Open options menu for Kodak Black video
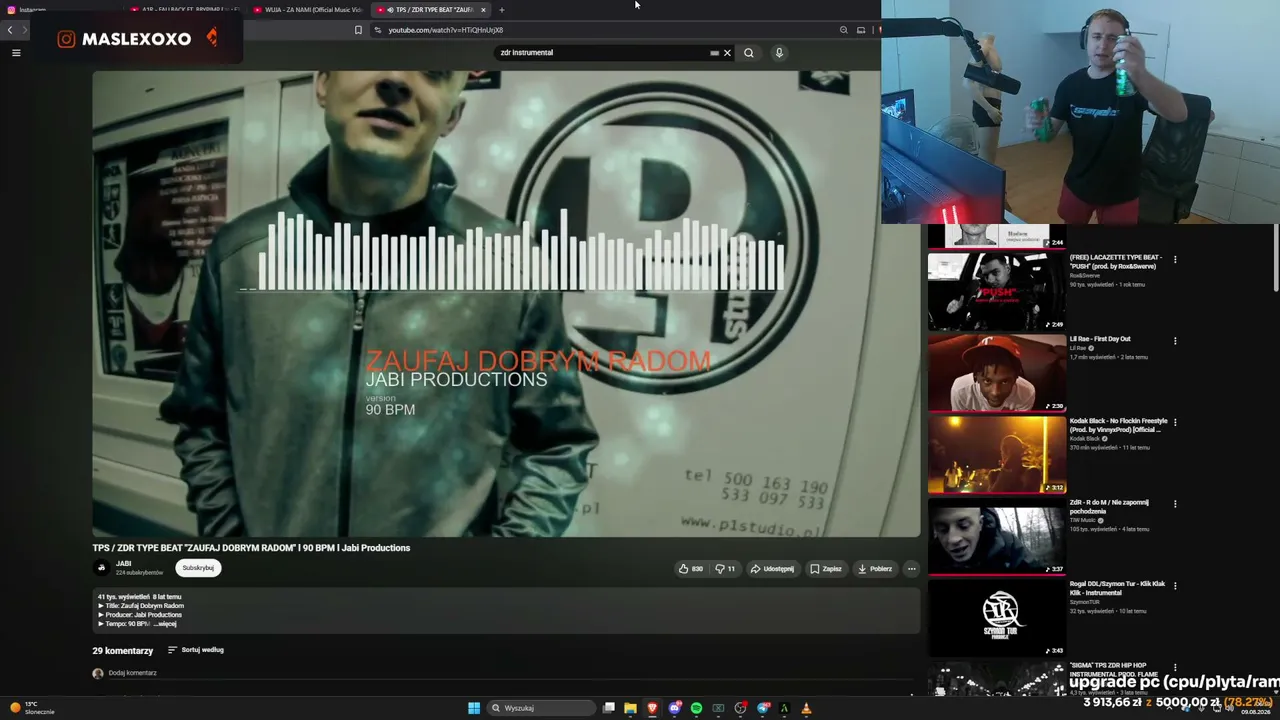This screenshot has width=1280, height=720. pyautogui.click(x=1175, y=422)
